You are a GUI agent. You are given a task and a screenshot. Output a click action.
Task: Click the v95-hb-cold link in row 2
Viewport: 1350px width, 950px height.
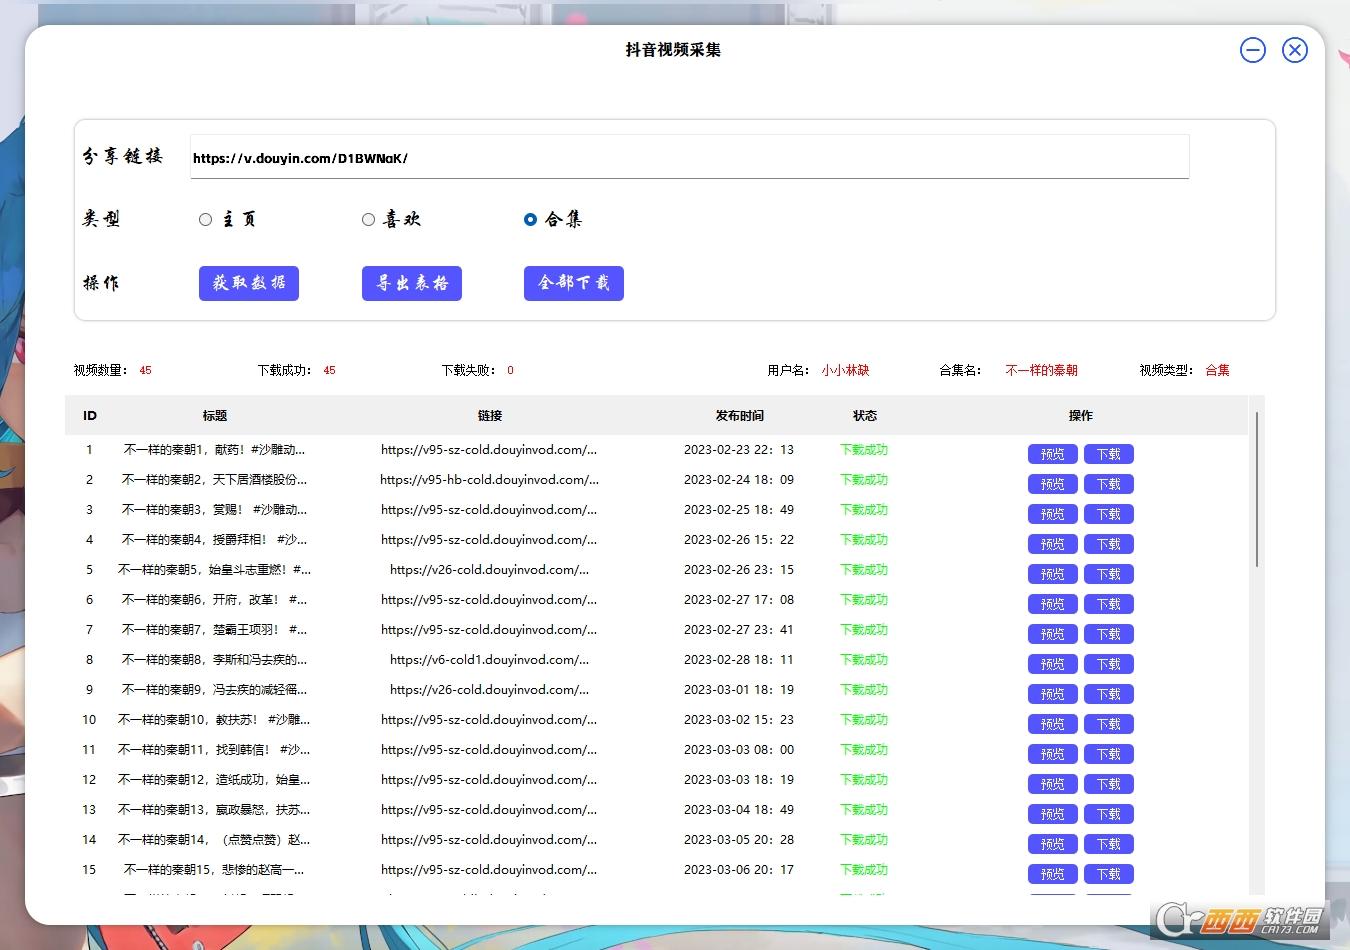tap(490, 480)
